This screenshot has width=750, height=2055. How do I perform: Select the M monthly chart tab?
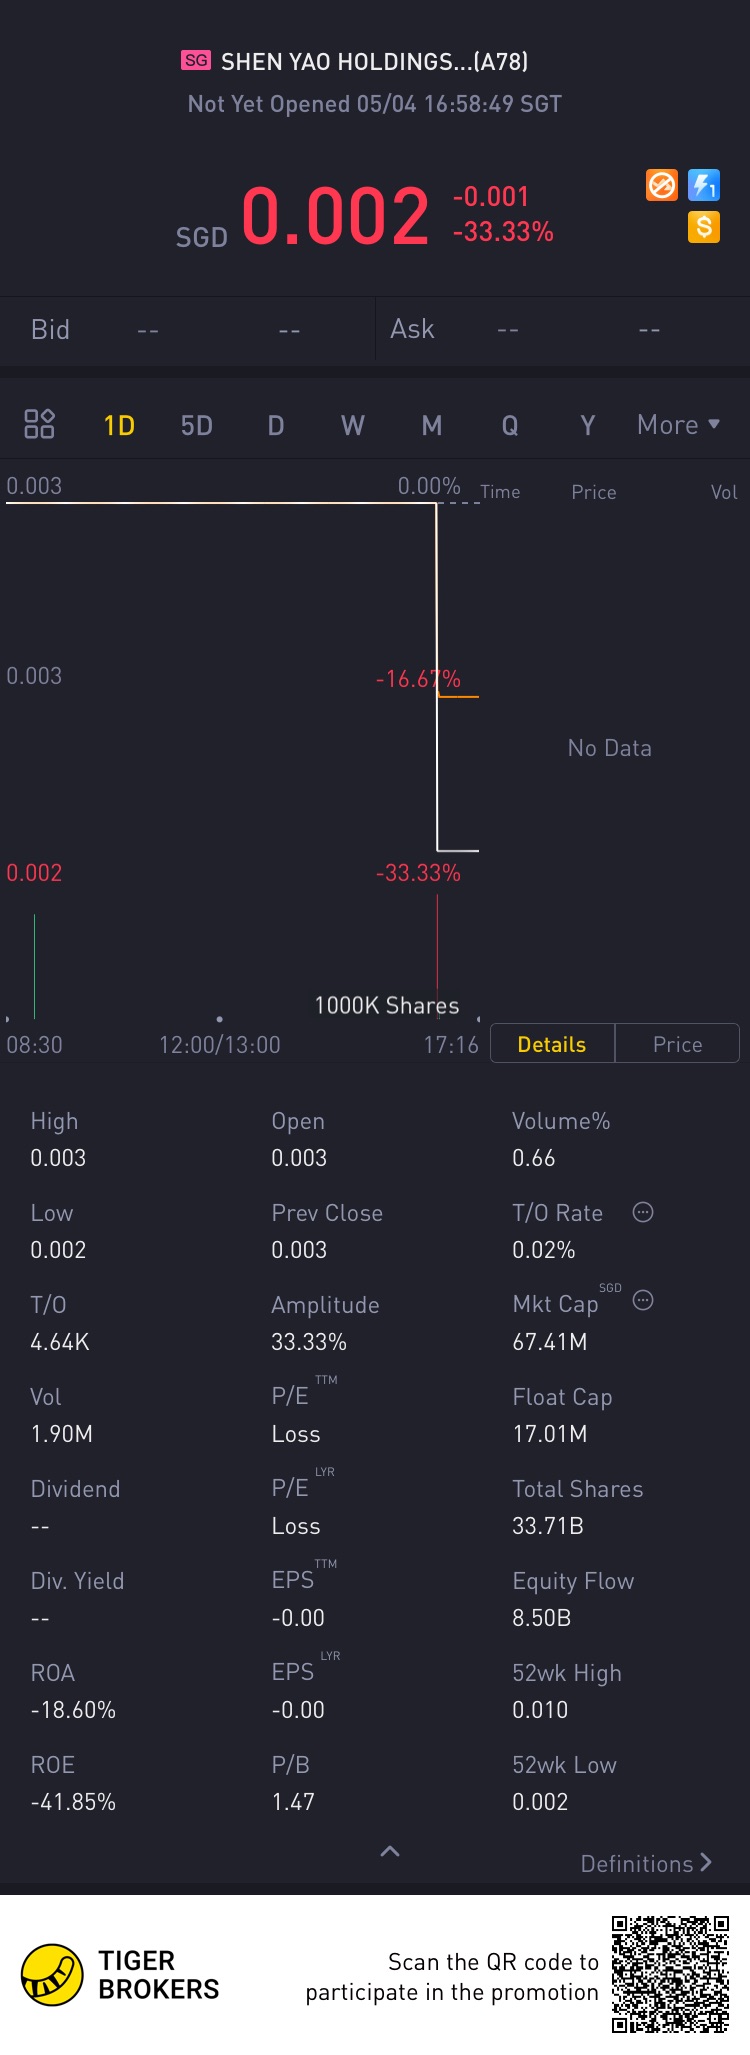(x=432, y=426)
